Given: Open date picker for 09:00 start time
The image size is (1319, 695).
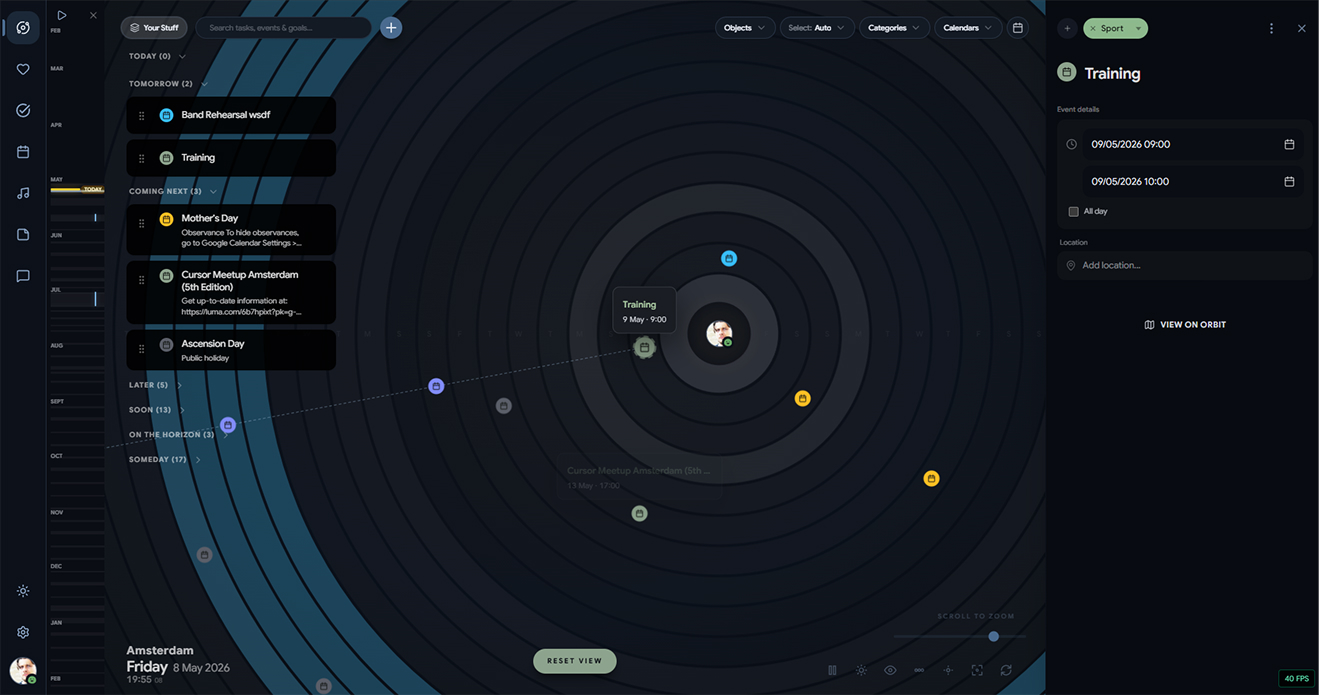Looking at the screenshot, I should tap(1289, 144).
